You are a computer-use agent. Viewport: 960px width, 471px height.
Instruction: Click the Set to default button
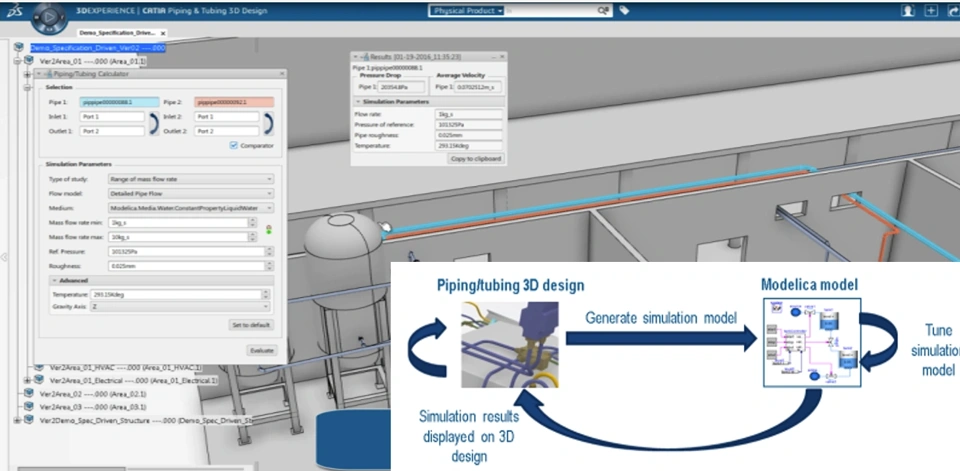tap(251, 325)
